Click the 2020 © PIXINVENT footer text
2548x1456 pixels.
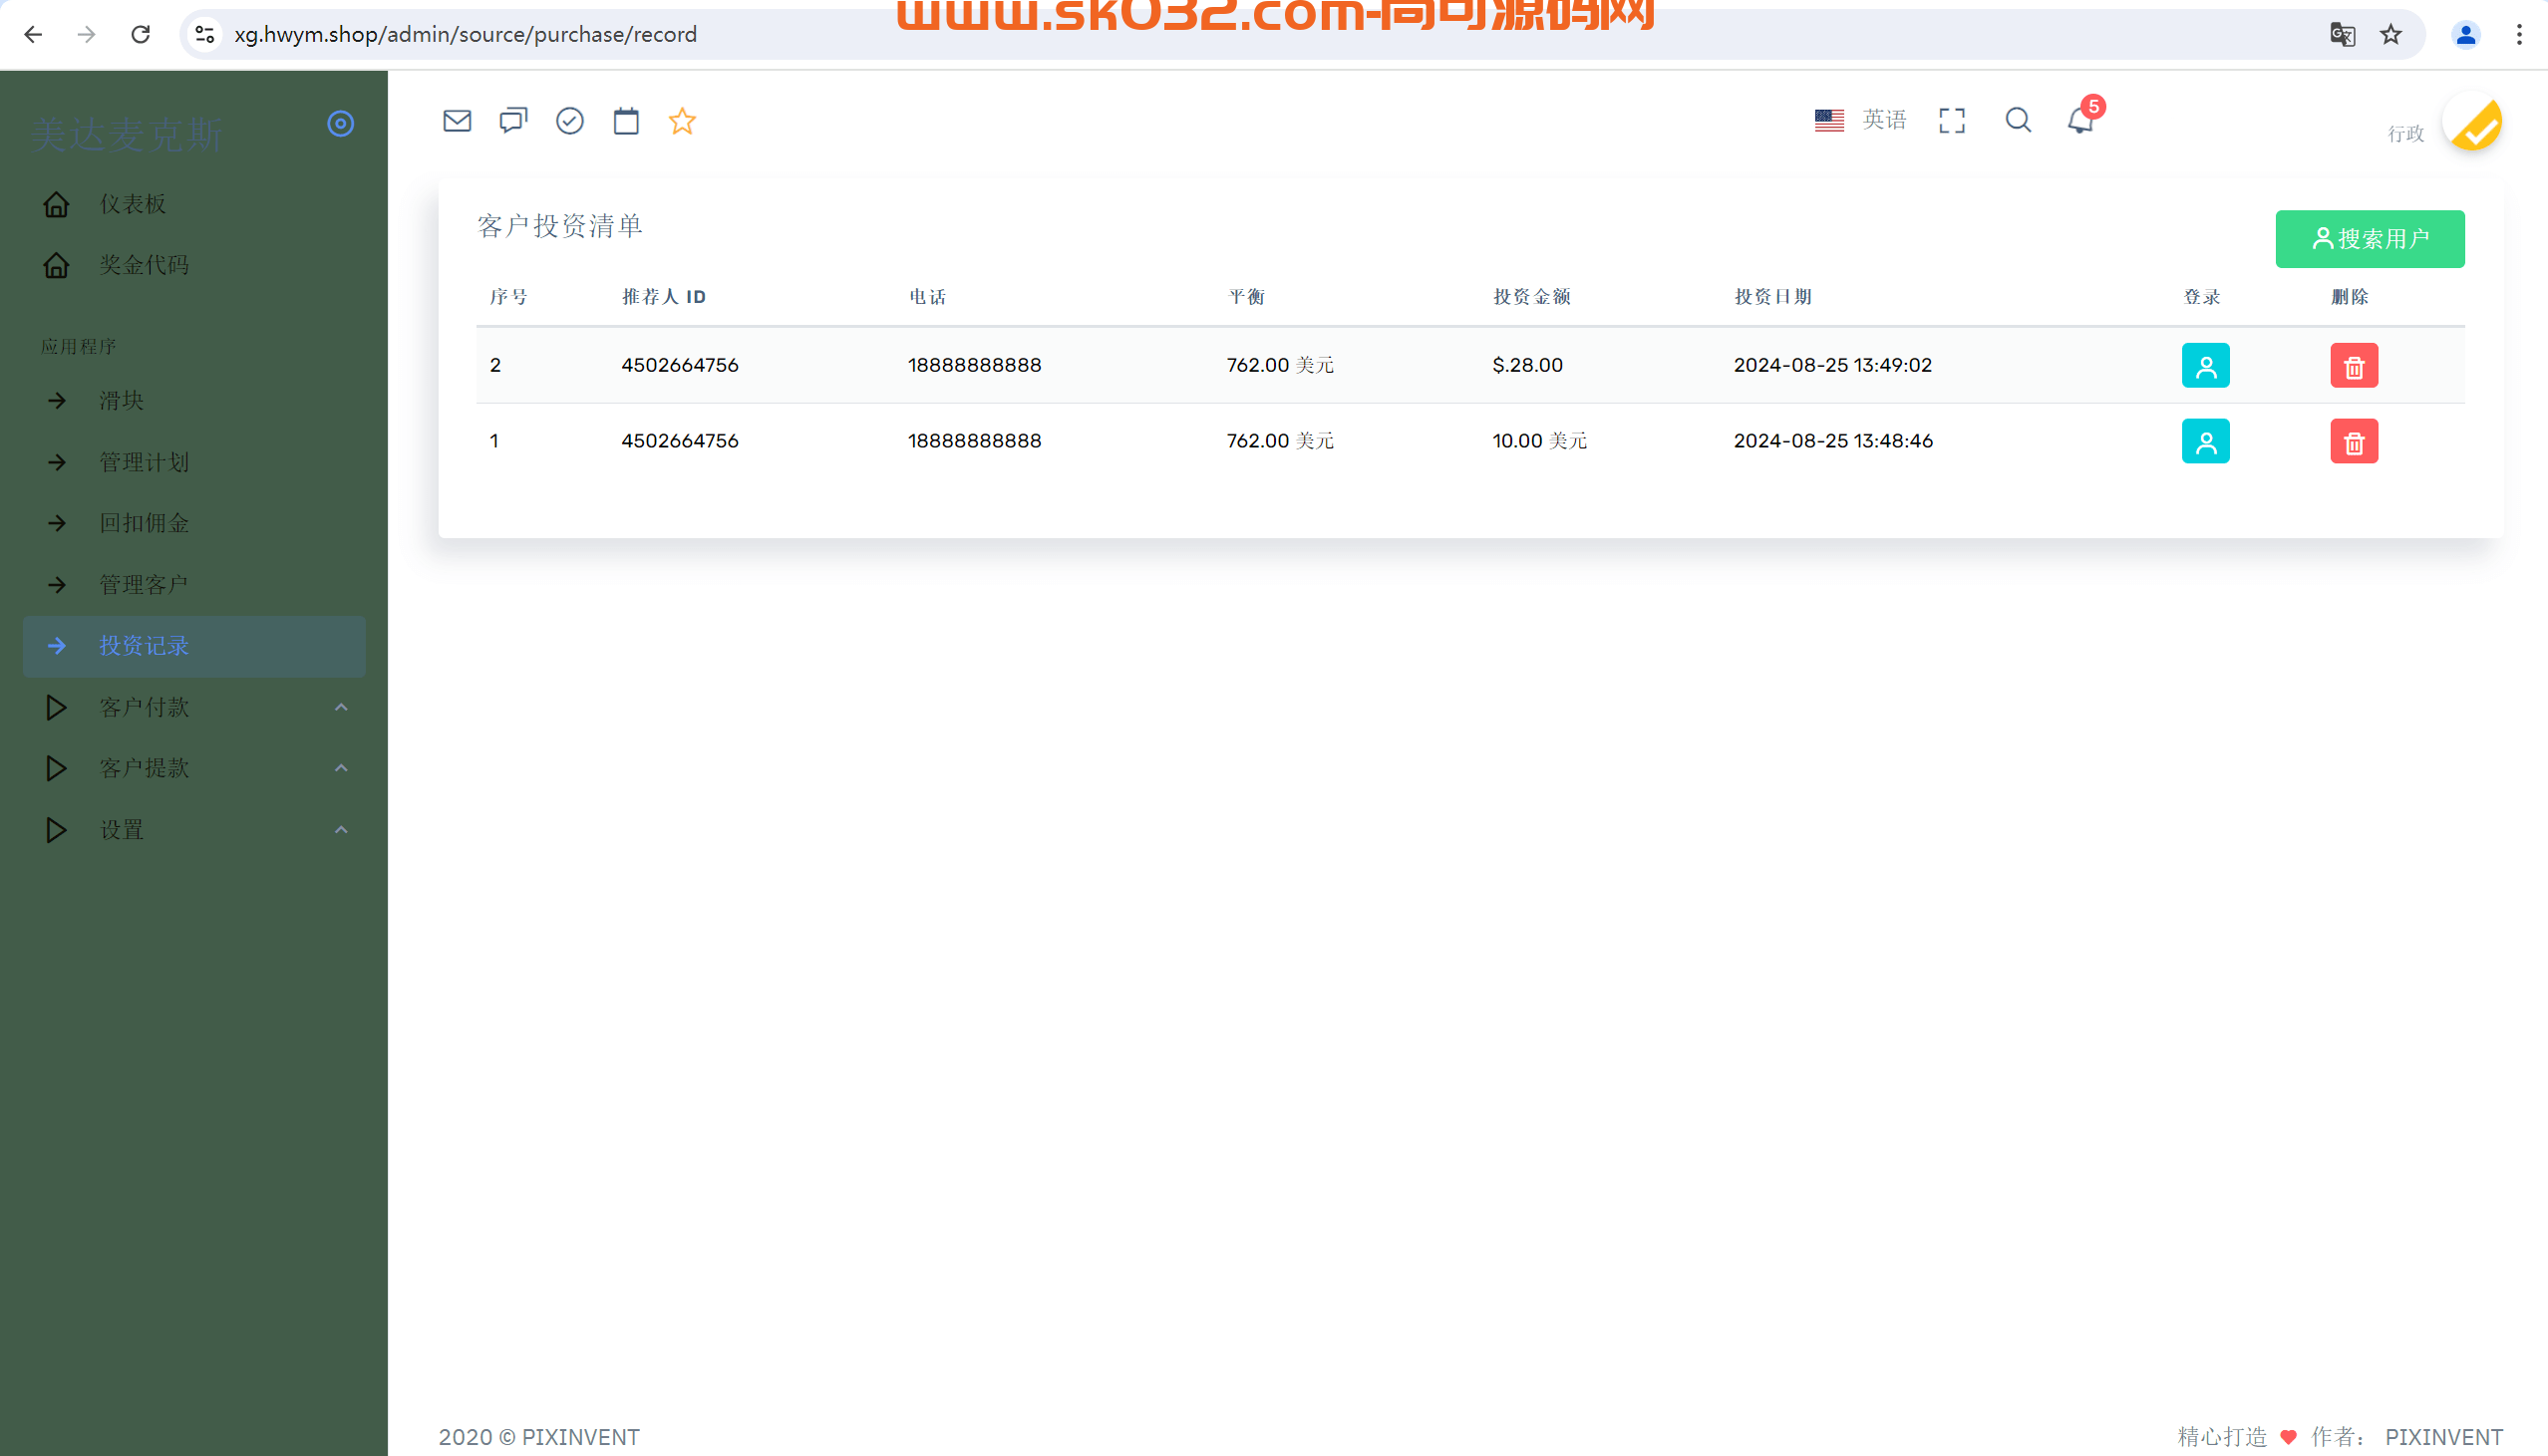pos(539,1437)
